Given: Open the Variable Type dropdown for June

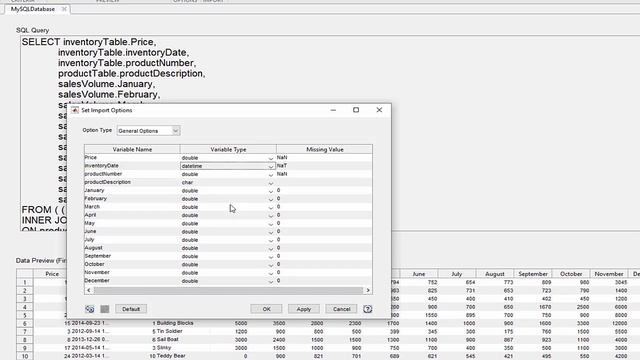Looking at the screenshot, I should 270,231.
